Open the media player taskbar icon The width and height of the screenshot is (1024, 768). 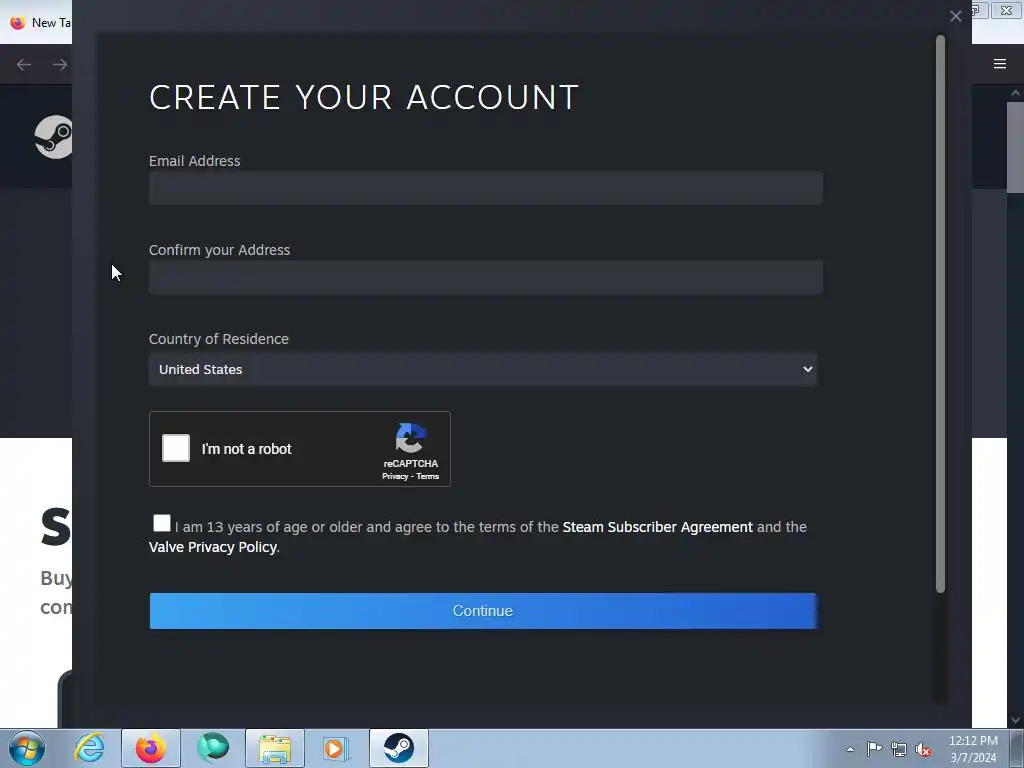tap(336, 748)
